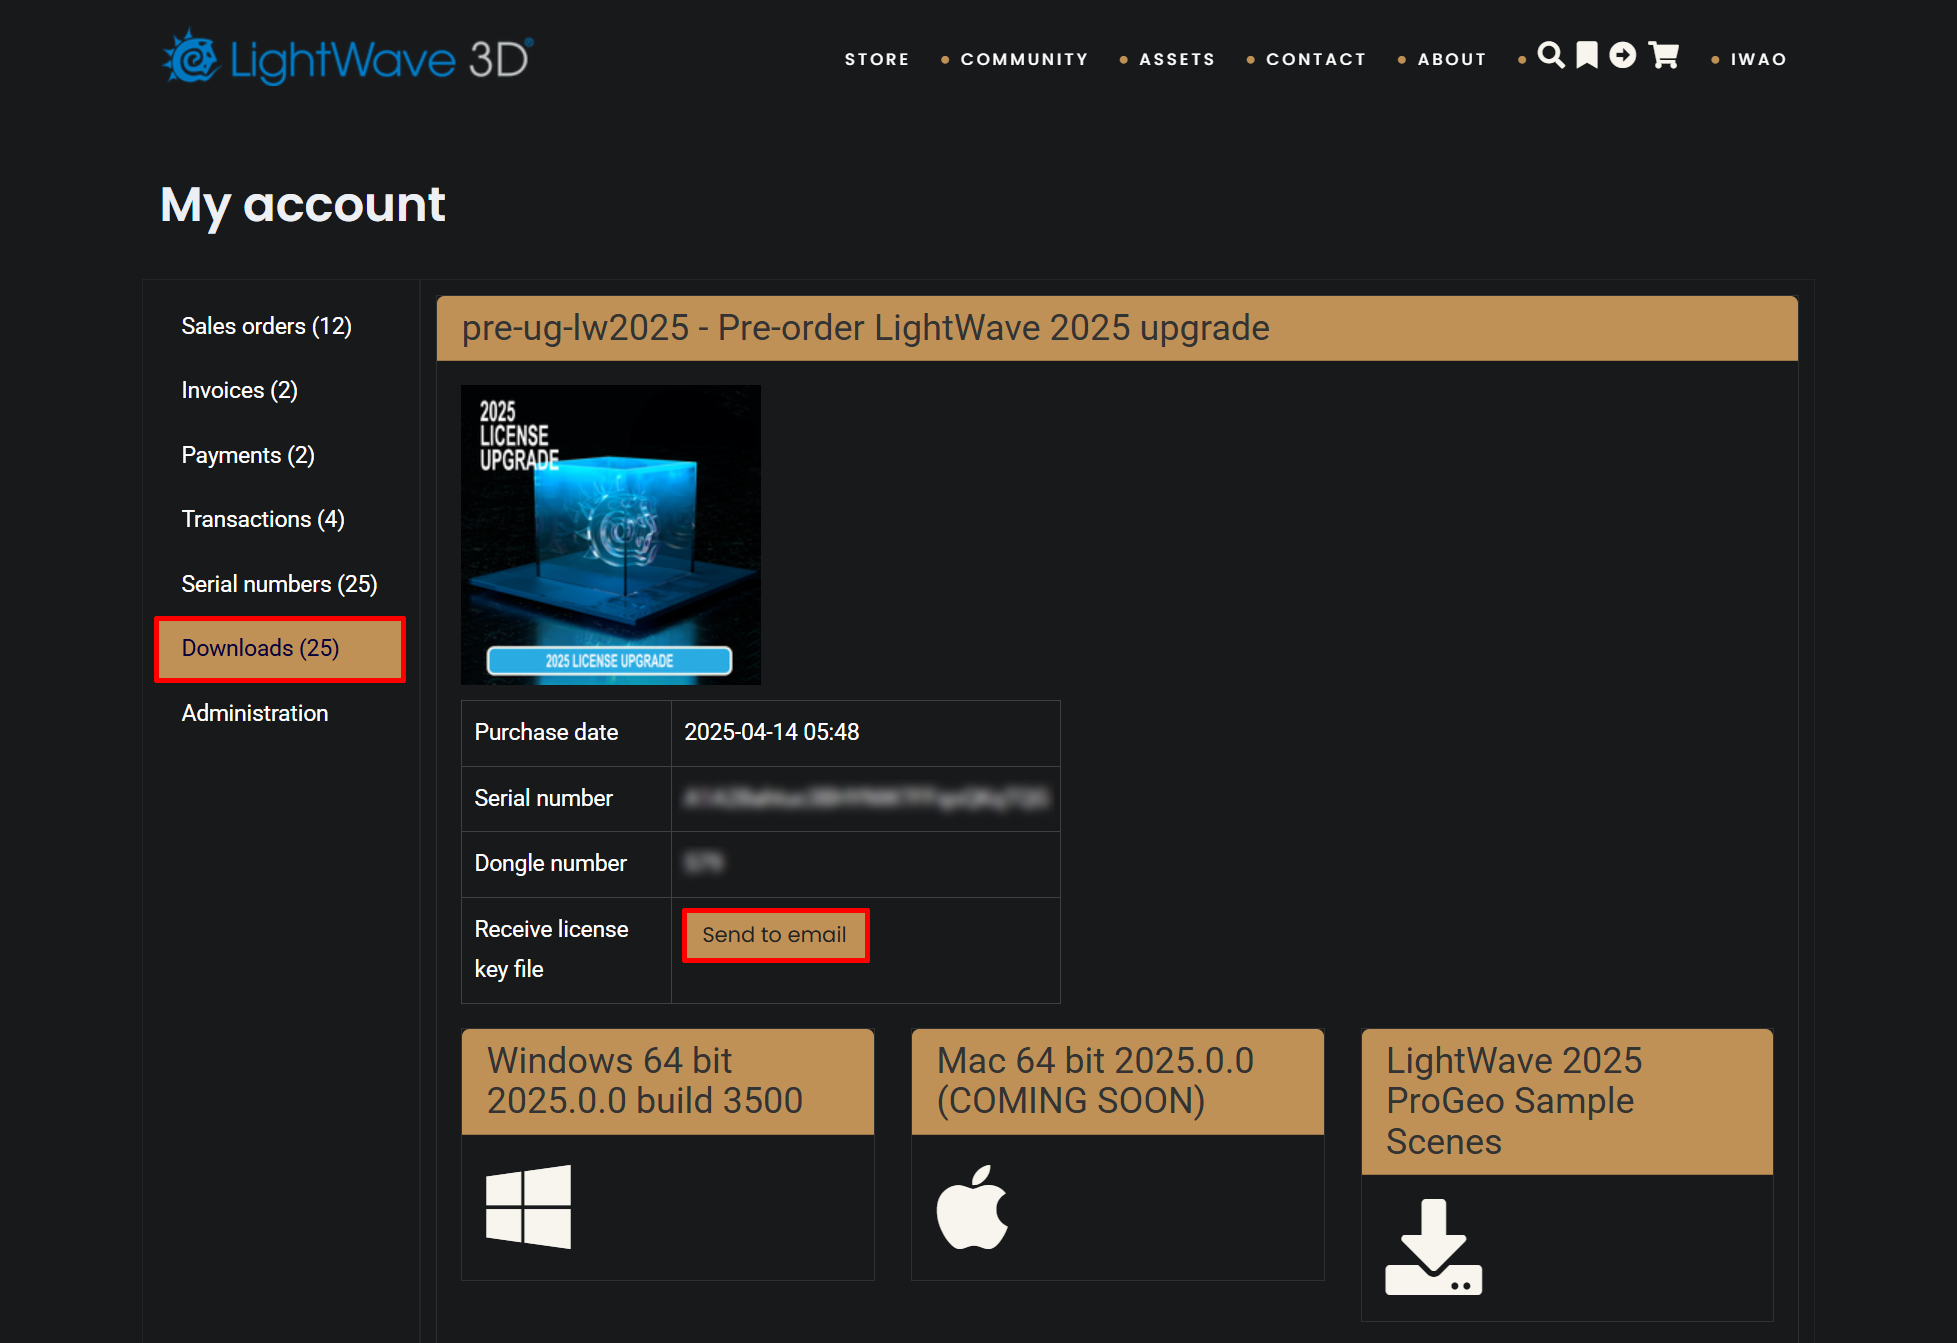Open the ASSETS menu
The height and width of the screenshot is (1343, 1957).
[1177, 59]
